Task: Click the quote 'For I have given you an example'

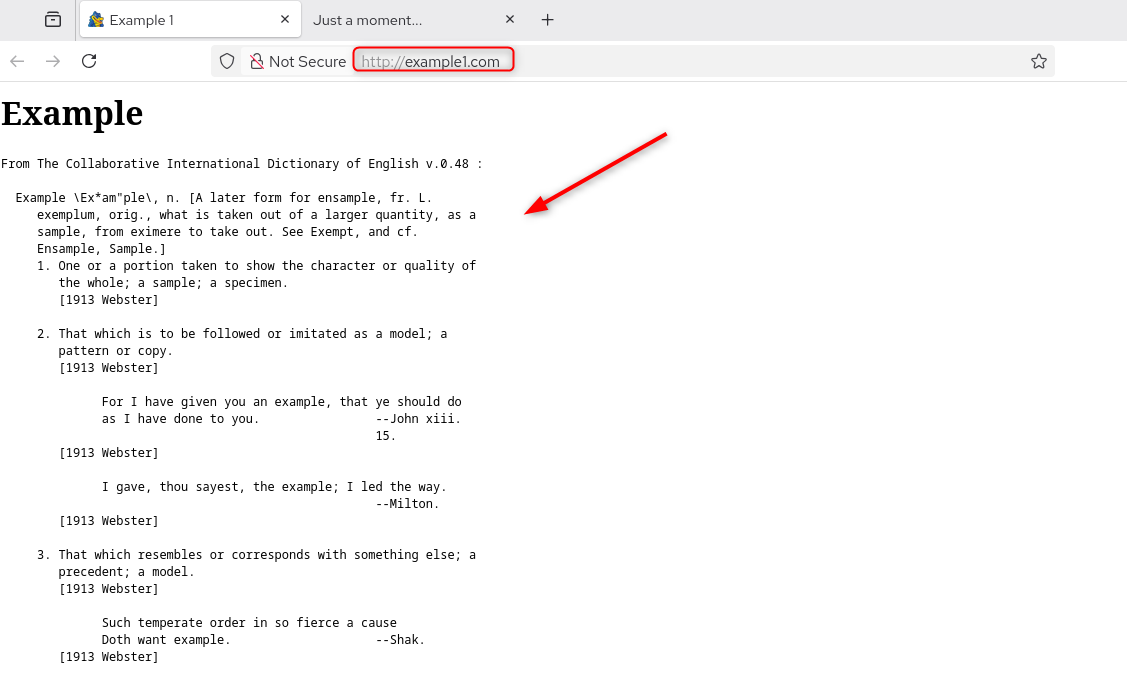Action: click(x=282, y=402)
